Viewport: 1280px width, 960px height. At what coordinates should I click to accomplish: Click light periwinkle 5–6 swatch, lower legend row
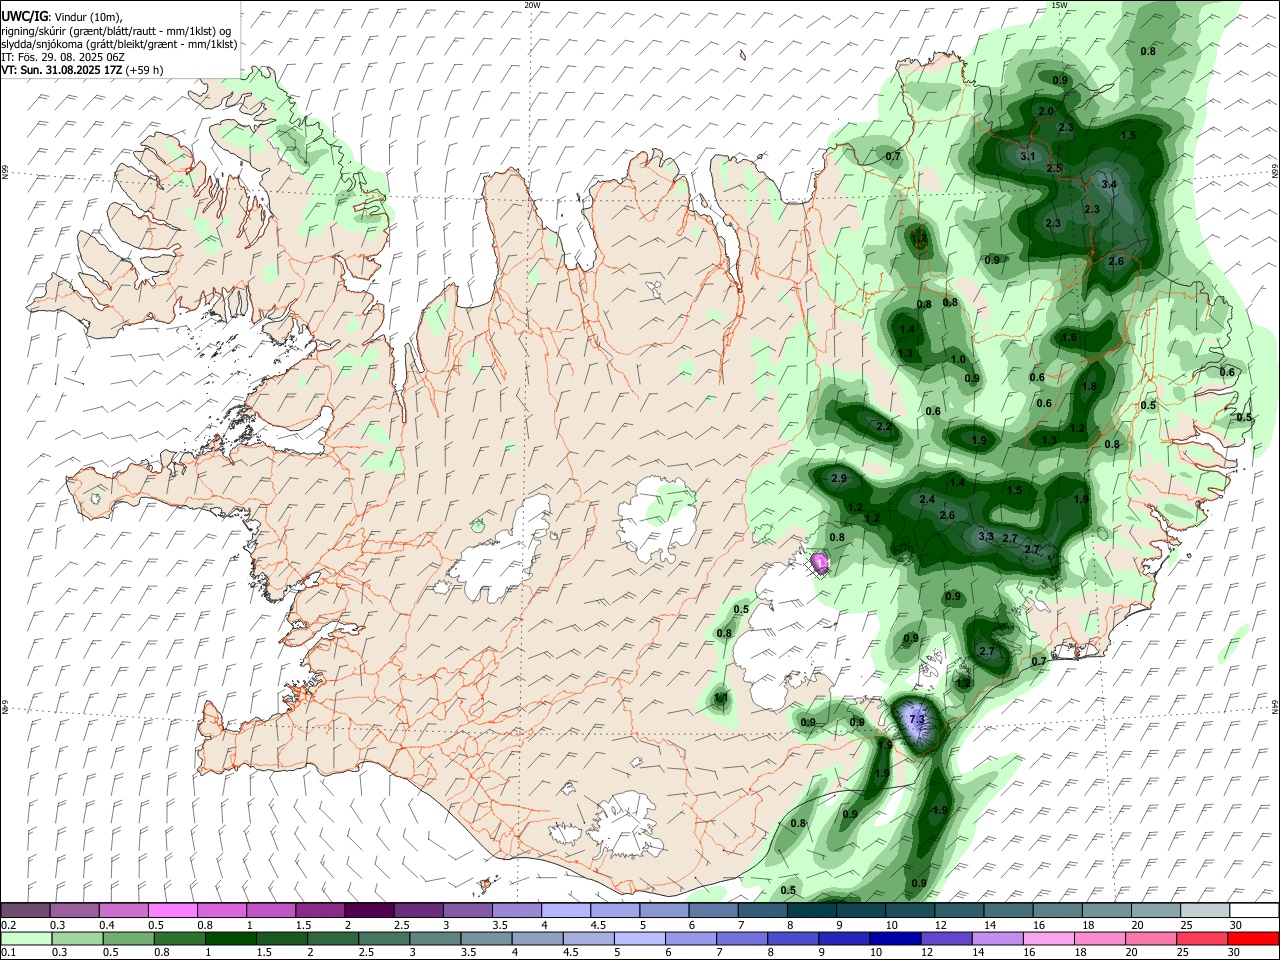[640, 938]
